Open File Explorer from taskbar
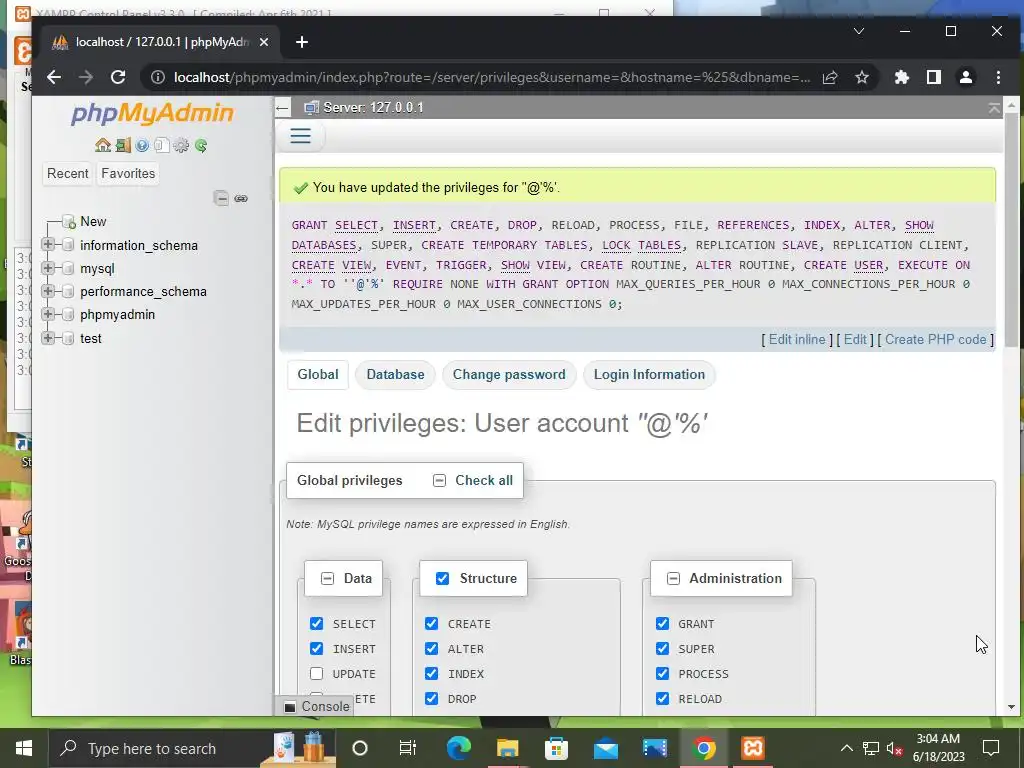The image size is (1024, 768). point(507,748)
